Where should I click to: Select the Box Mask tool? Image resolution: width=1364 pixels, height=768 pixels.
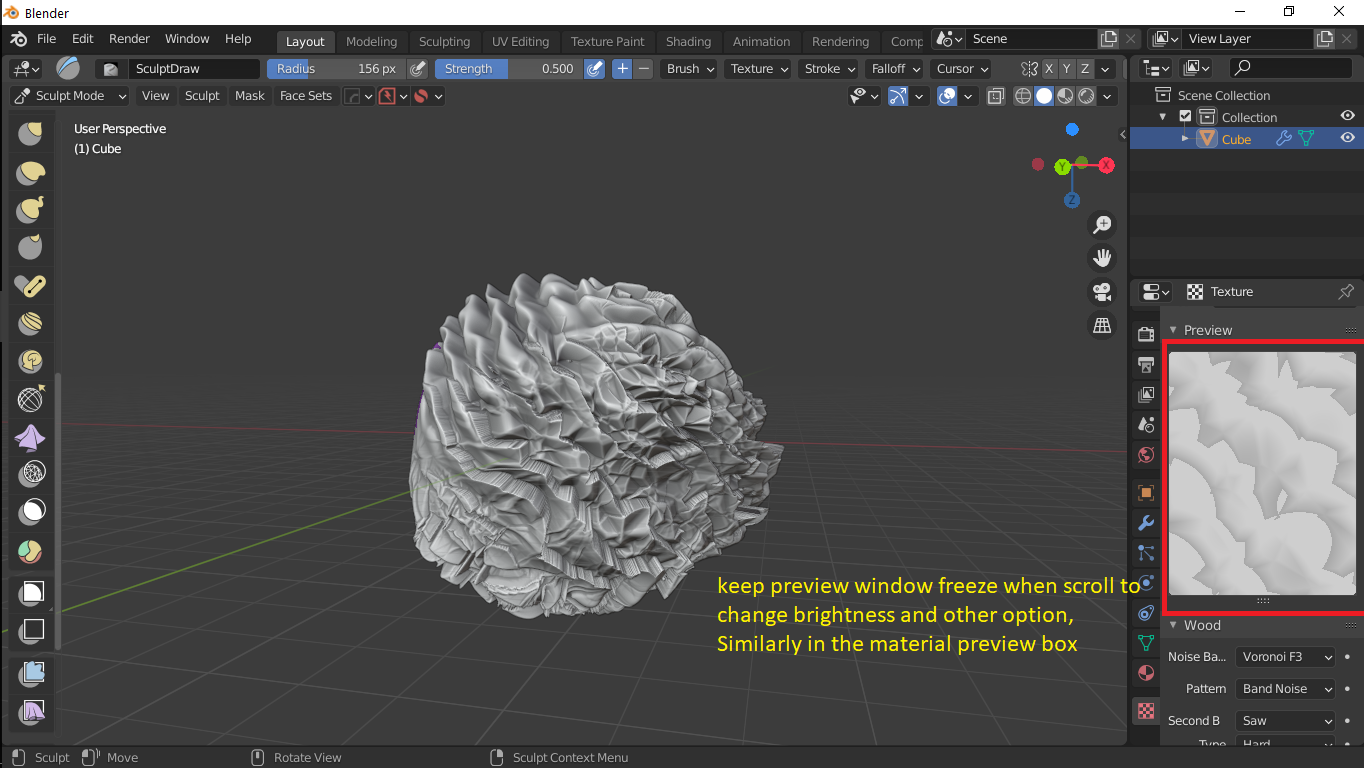[32, 592]
